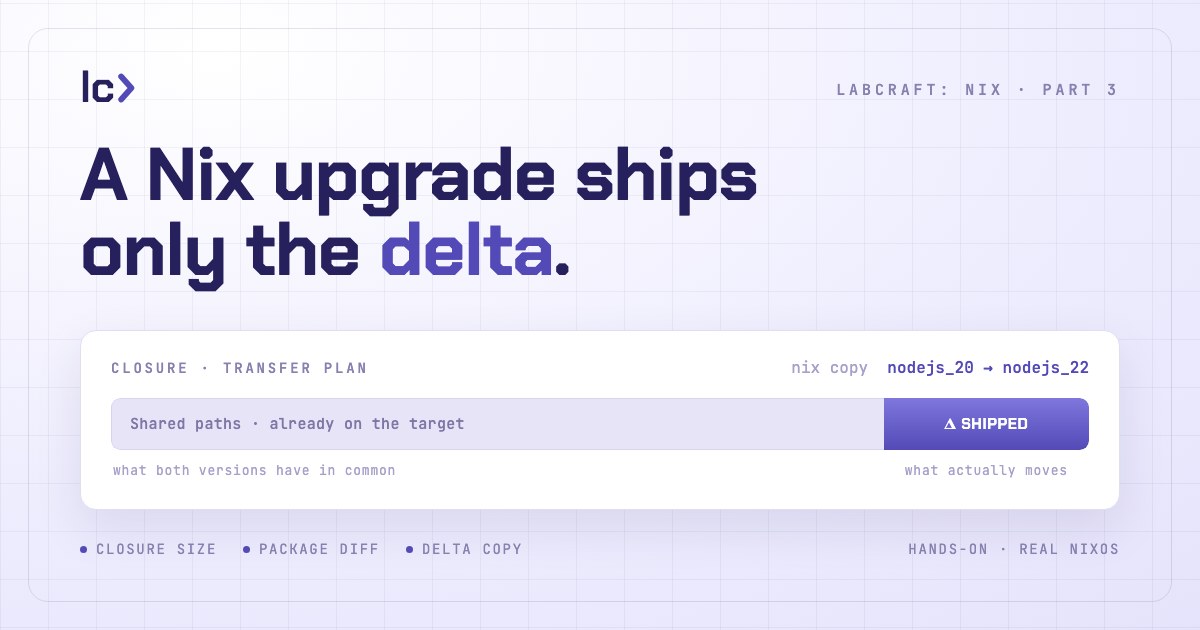Click the arrow between nodejs_20 and nodejs_22
Viewport: 1200px width, 630px height.
[x=988, y=368]
